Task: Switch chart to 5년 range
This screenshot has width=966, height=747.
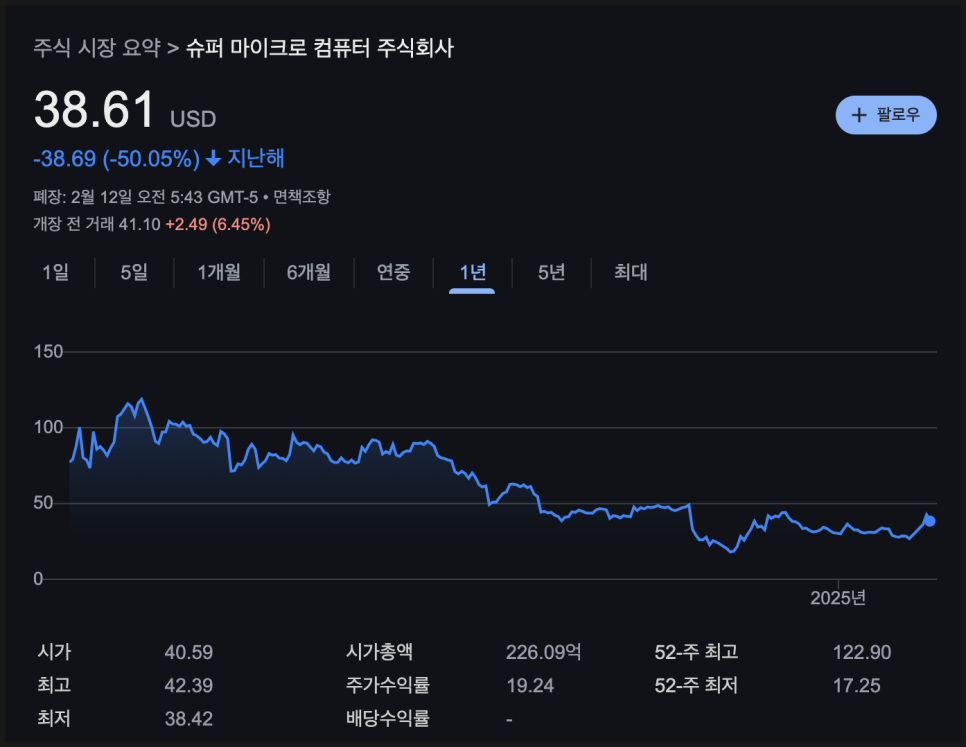Action: (551, 272)
